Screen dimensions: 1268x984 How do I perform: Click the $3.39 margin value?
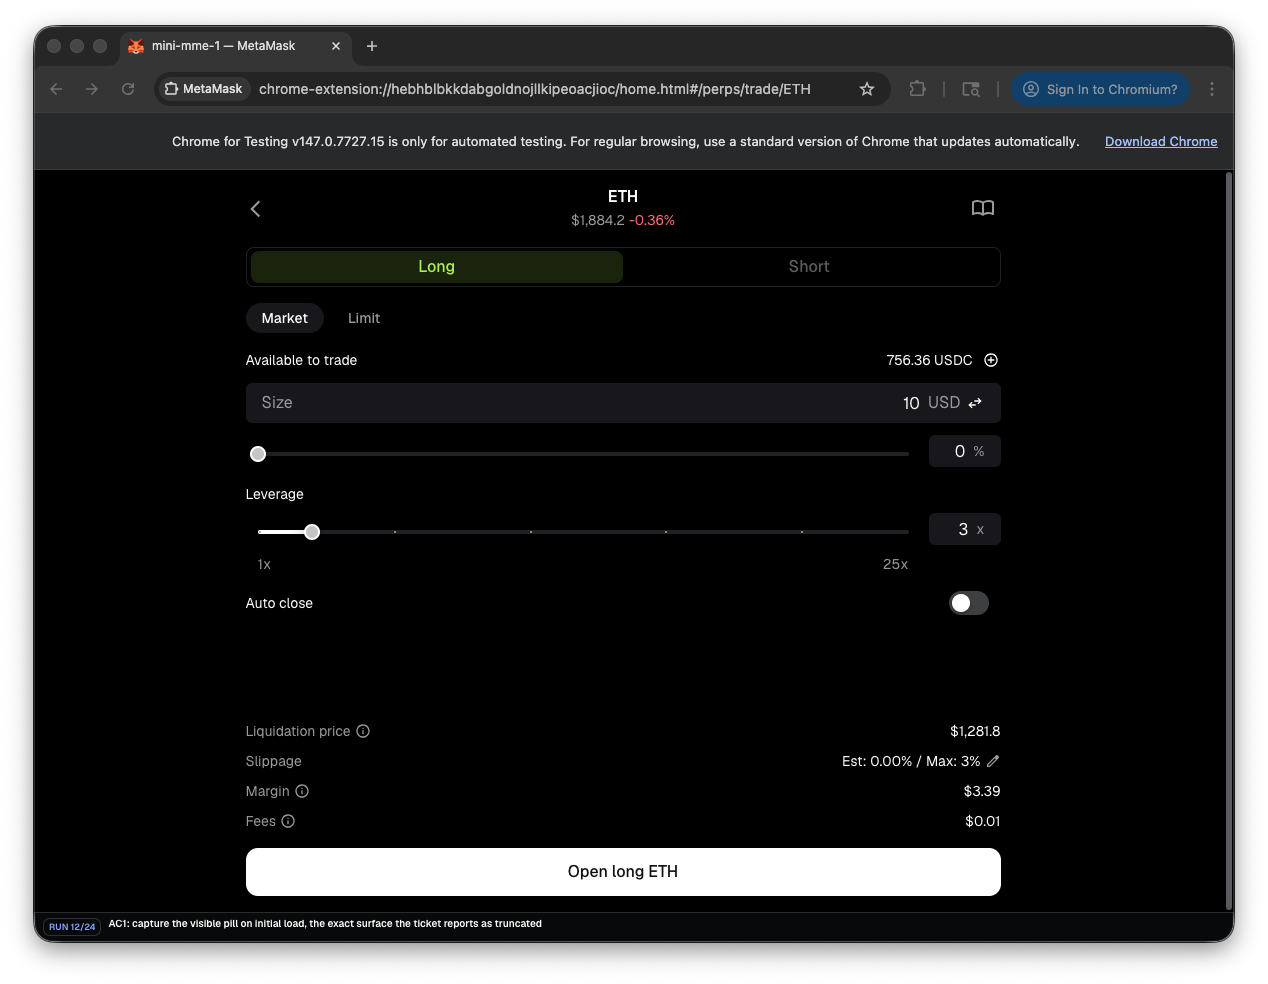(982, 791)
